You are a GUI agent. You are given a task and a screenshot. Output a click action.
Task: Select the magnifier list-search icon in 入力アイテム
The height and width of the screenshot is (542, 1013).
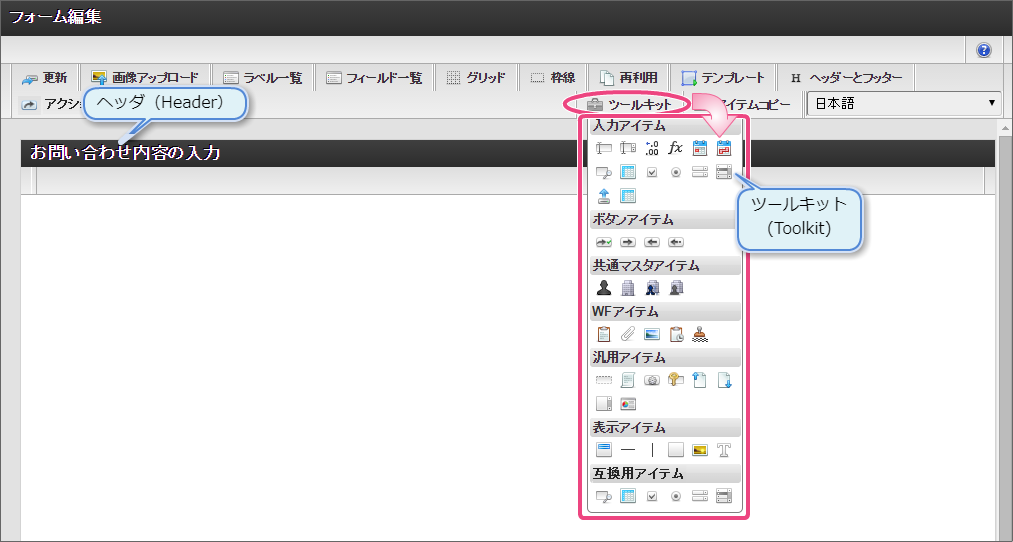point(603,172)
